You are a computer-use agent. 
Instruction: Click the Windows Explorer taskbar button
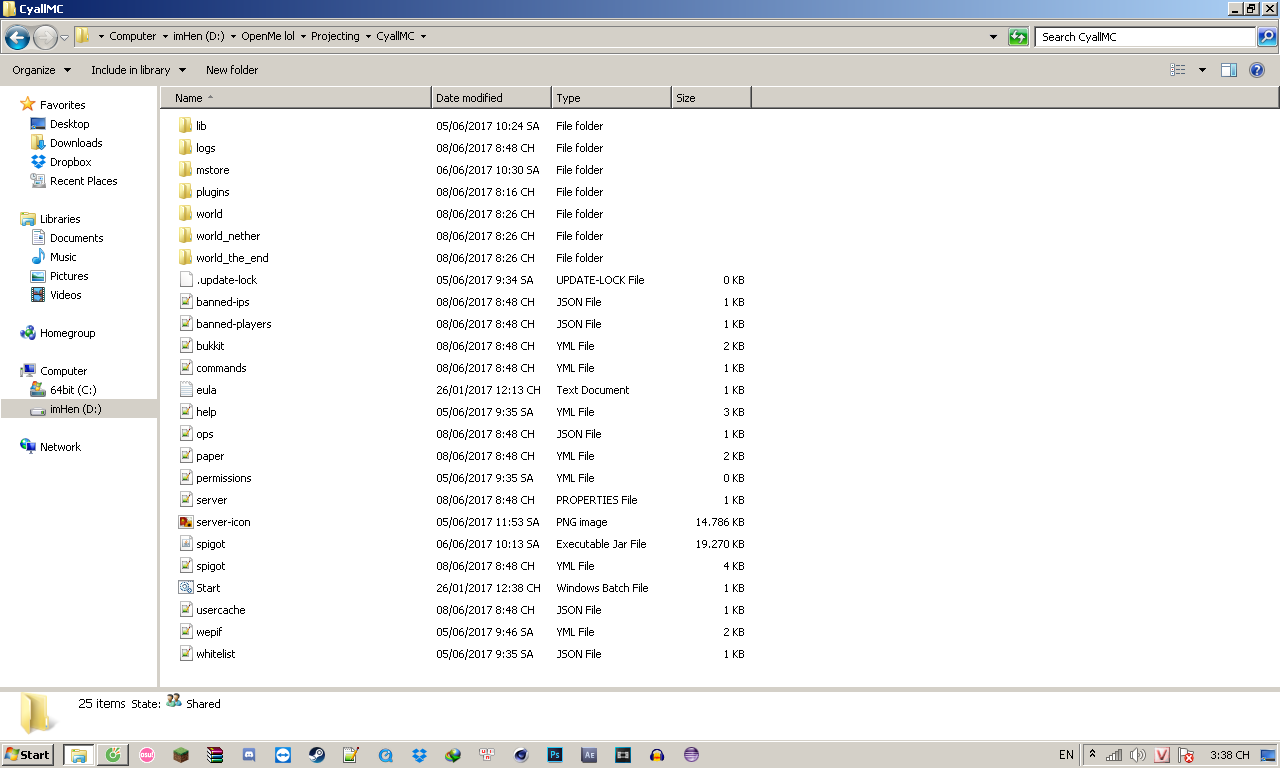(x=78, y=755)
